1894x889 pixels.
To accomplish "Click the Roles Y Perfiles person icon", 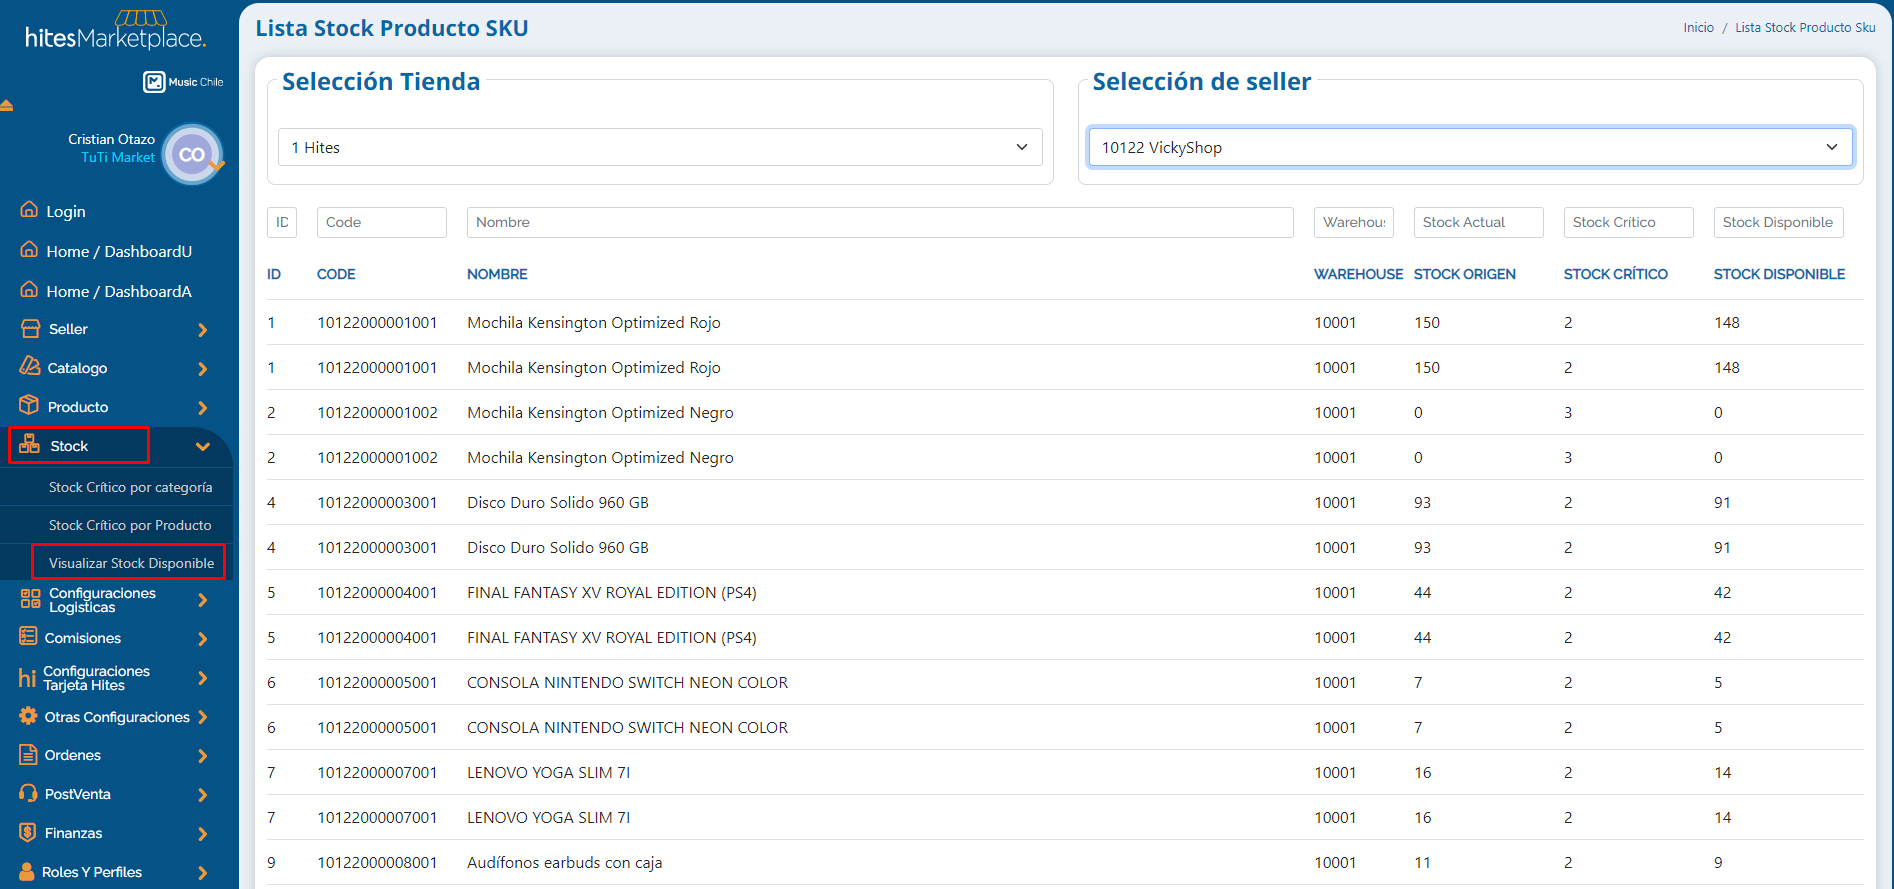I will tap(27, 871).
